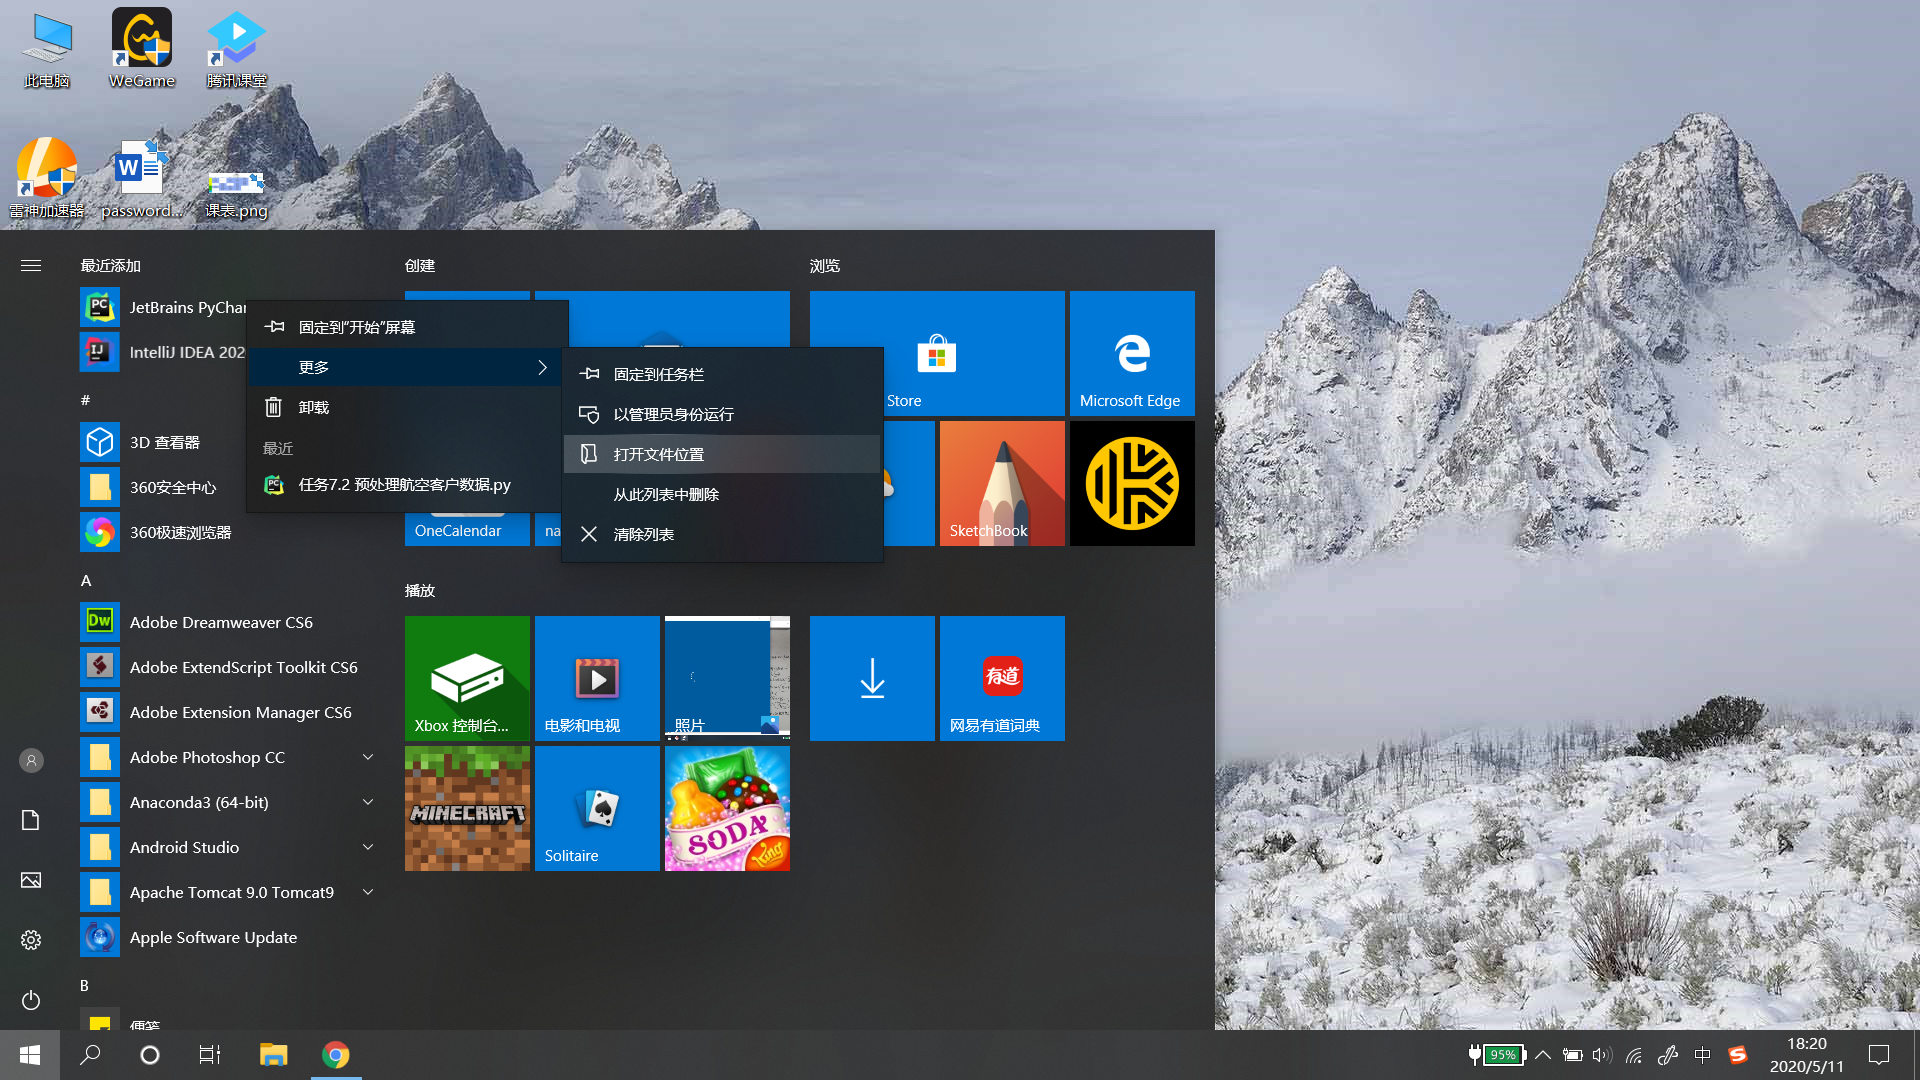Launch 360极速浏览器 from app list

tap(230, 532)
